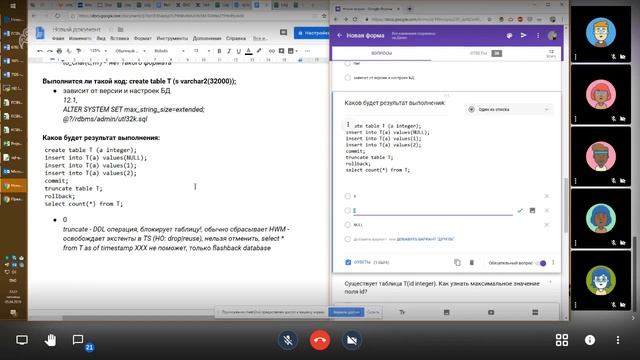Go back using arrow in Forms header
640x360 pixels.
point(340,36)
